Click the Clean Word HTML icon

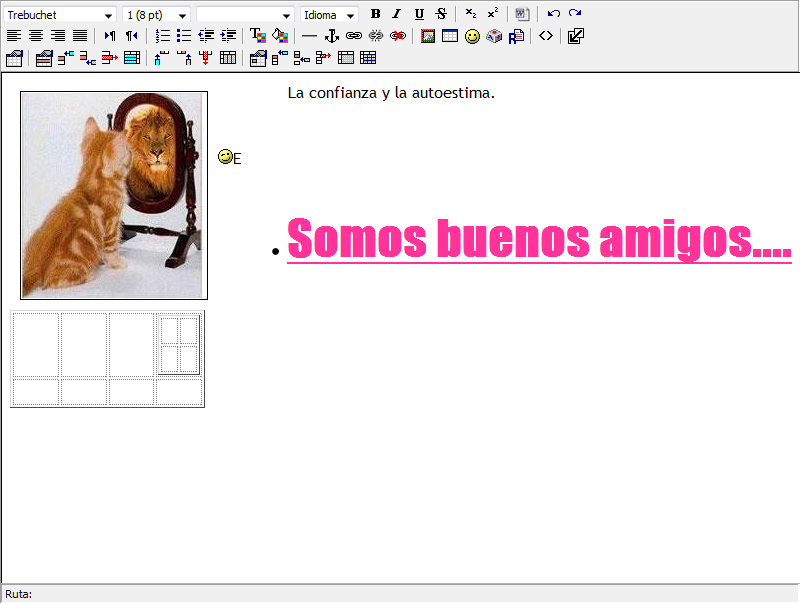click(x=522, y=14)
